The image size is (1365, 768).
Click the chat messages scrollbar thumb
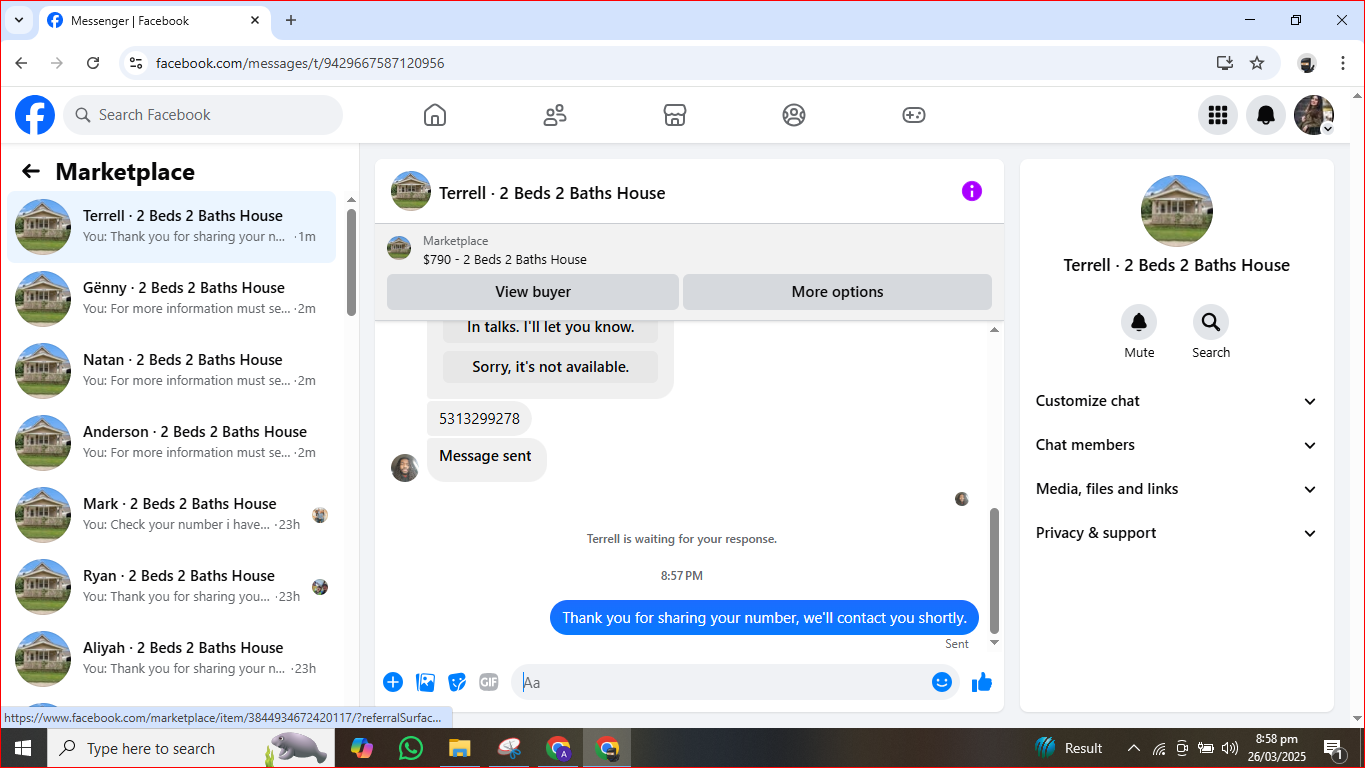pyautogui.click(x=994, y=570)
